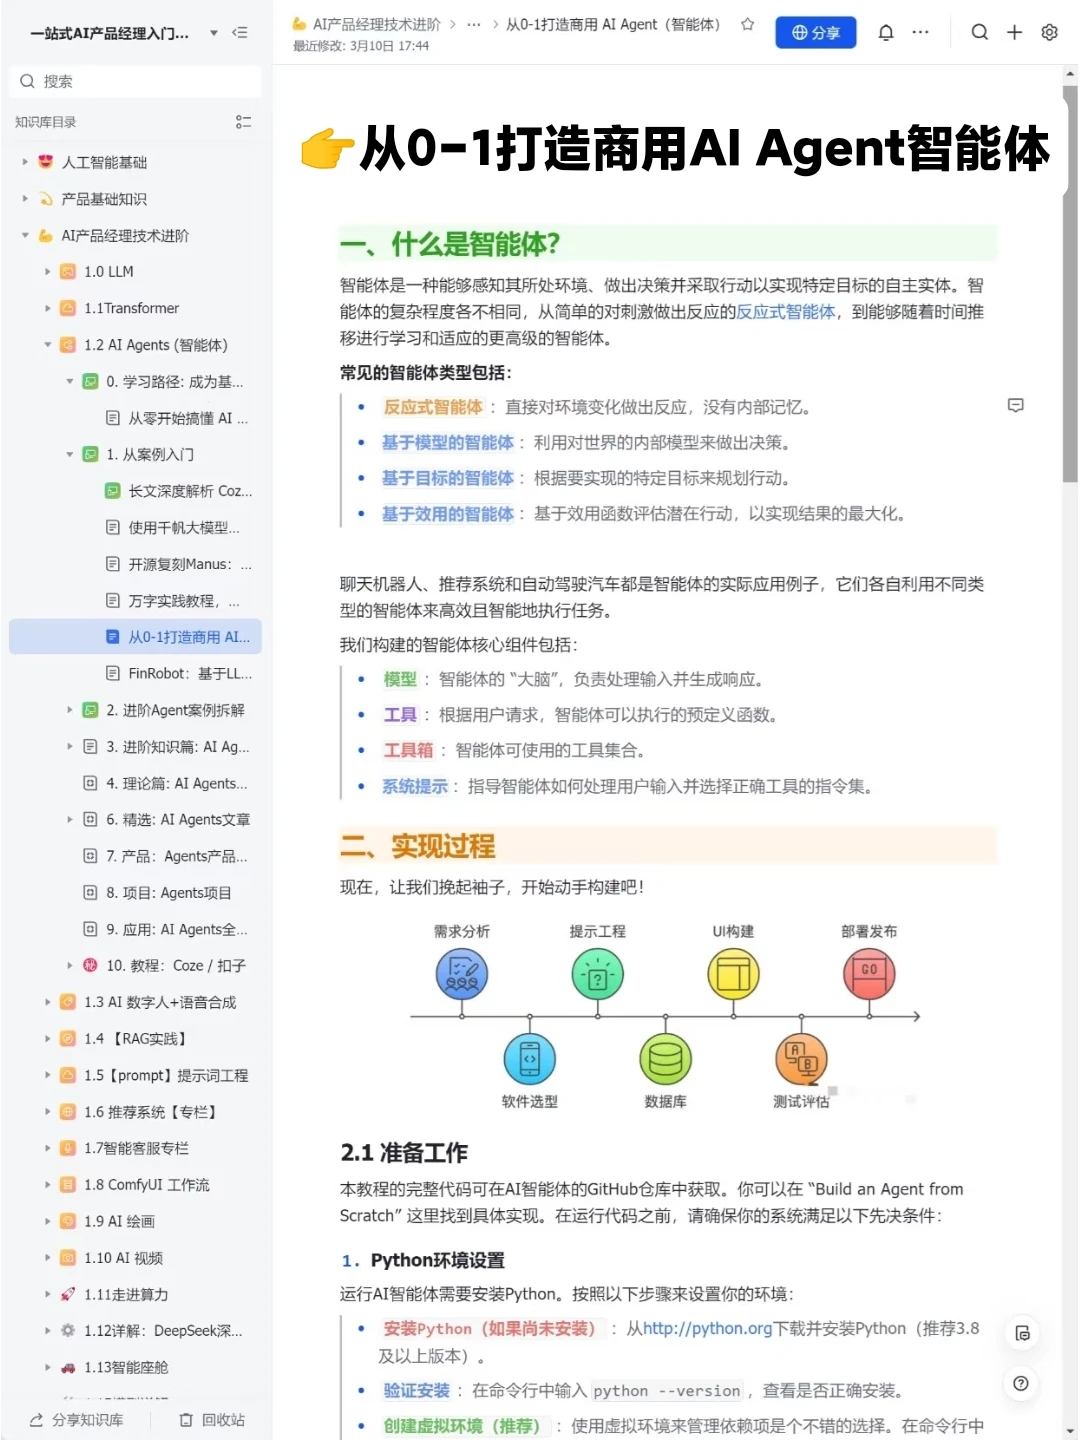Click the 1.3 AI 数字人+语音合成 folder icon
Screen dimensions: 1080x1440
click(x=68, y=1002)
